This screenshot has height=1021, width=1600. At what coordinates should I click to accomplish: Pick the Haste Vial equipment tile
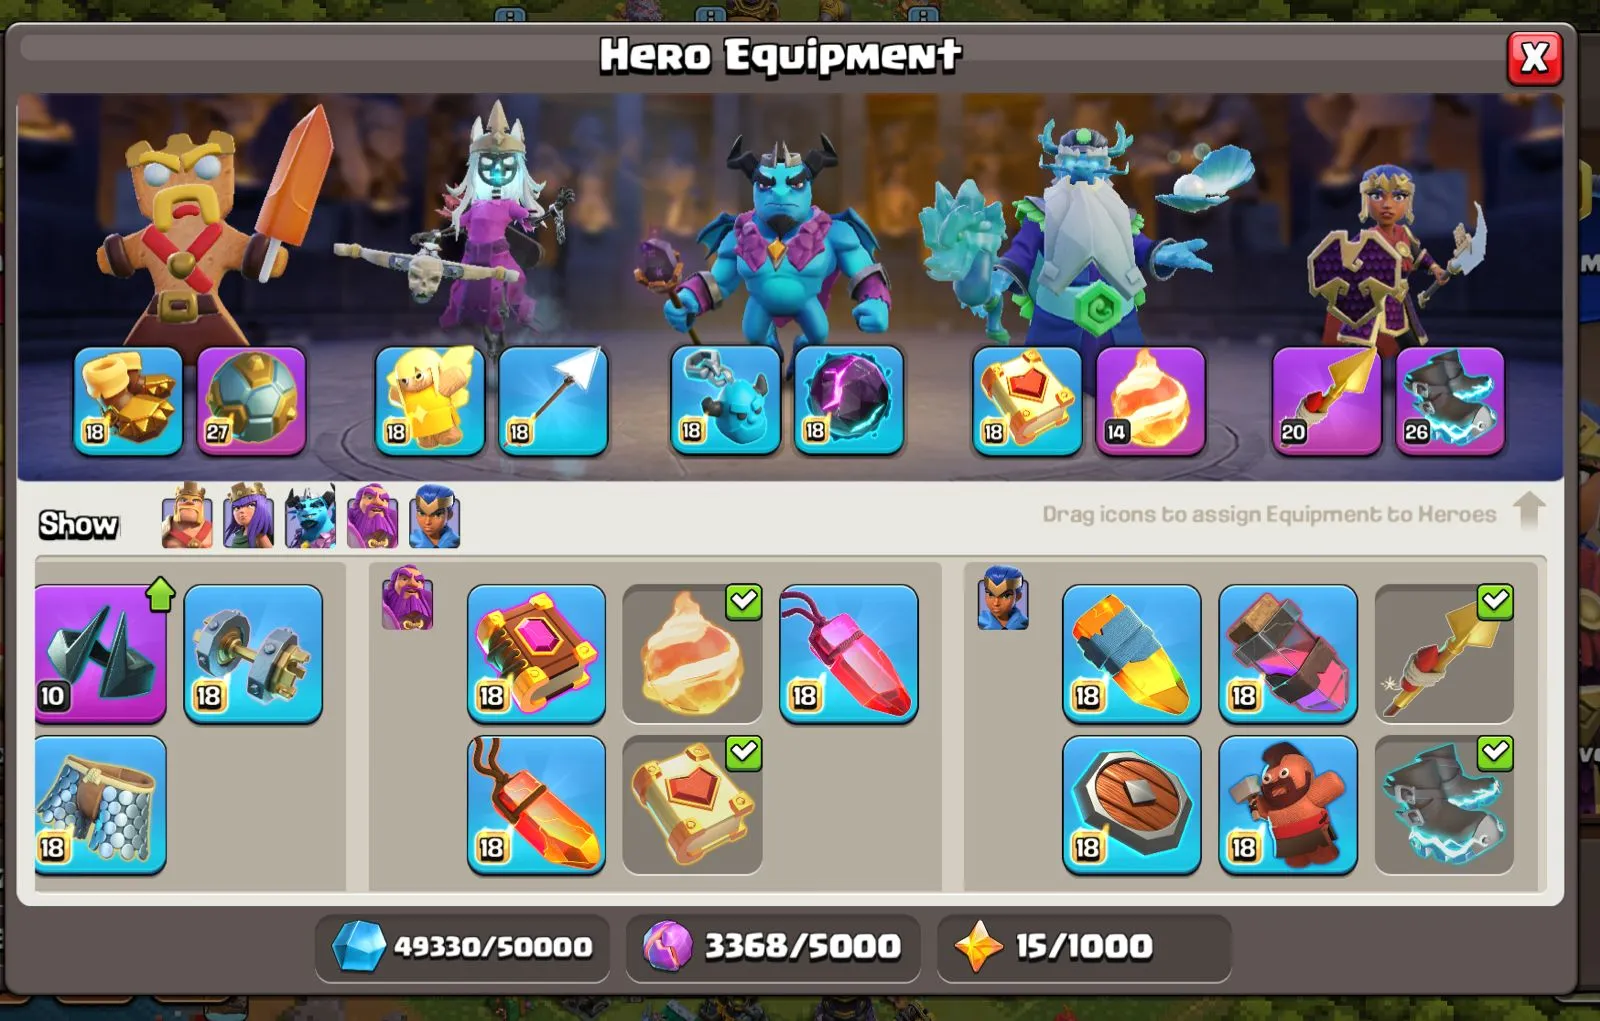(1288, 654)
